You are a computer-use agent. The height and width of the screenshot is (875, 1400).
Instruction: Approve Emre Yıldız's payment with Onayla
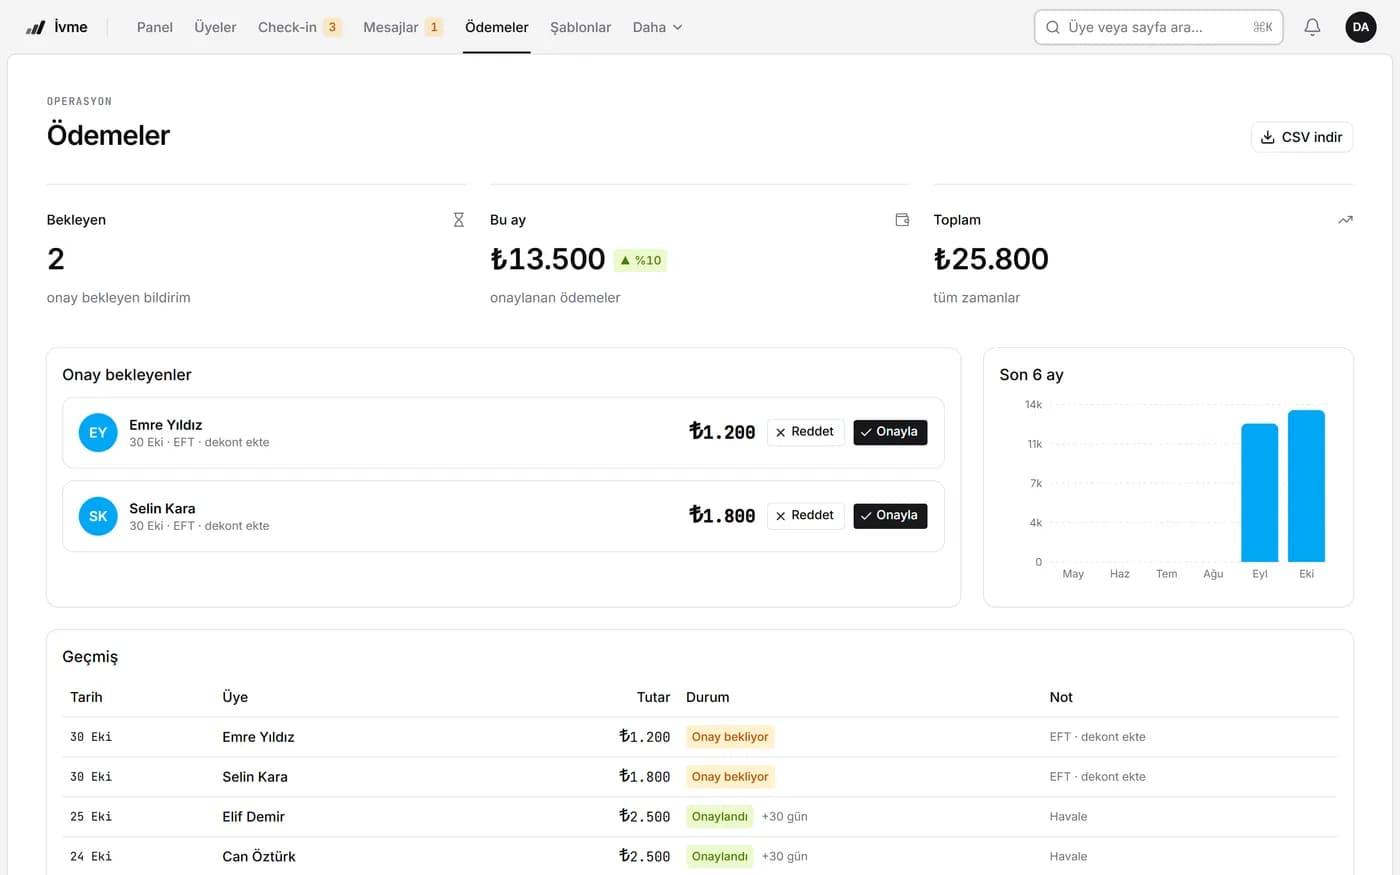[x=890, y=432]
